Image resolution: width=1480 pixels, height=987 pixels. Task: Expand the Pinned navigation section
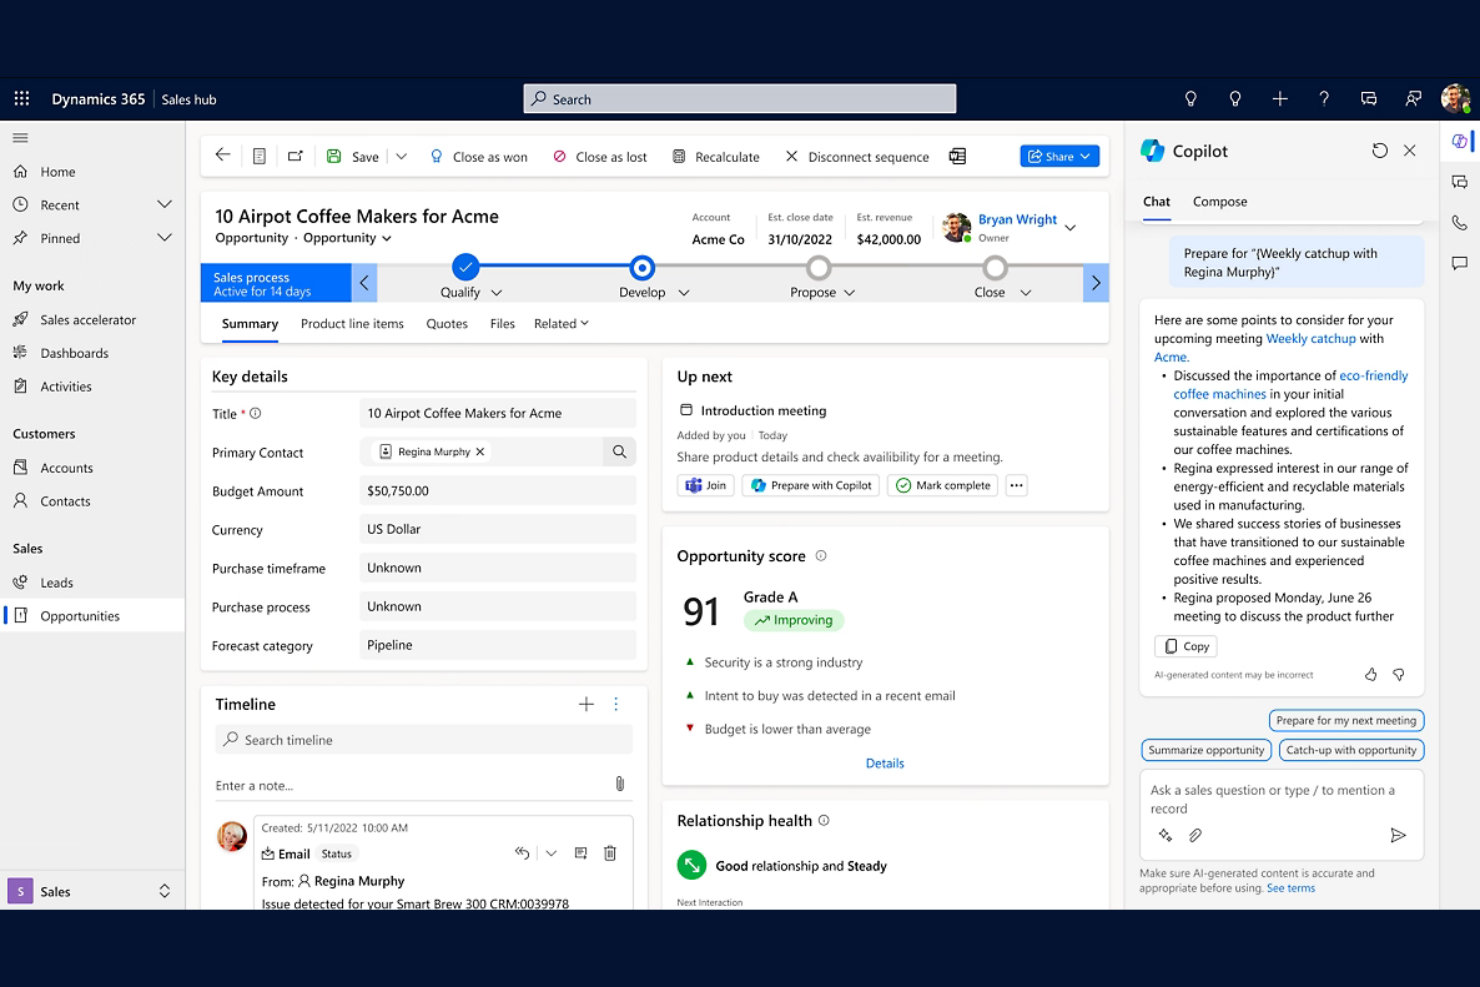point(164,238)
